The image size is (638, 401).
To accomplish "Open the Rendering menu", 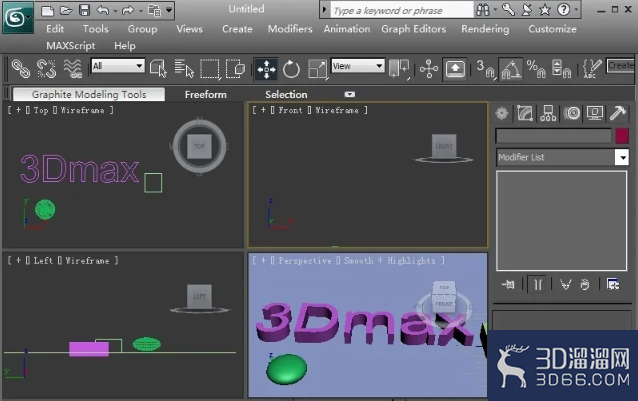I will pos(485,29).
